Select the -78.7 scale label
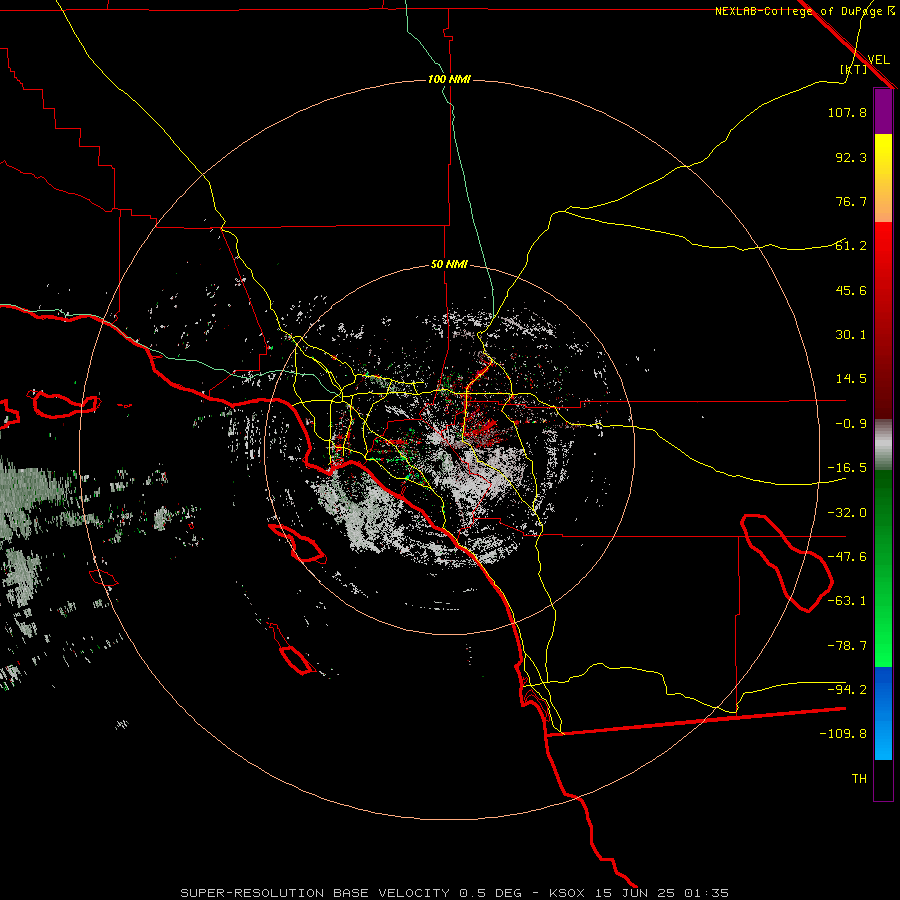The width and height of the screenshot is (900, 900). point(847,646)
